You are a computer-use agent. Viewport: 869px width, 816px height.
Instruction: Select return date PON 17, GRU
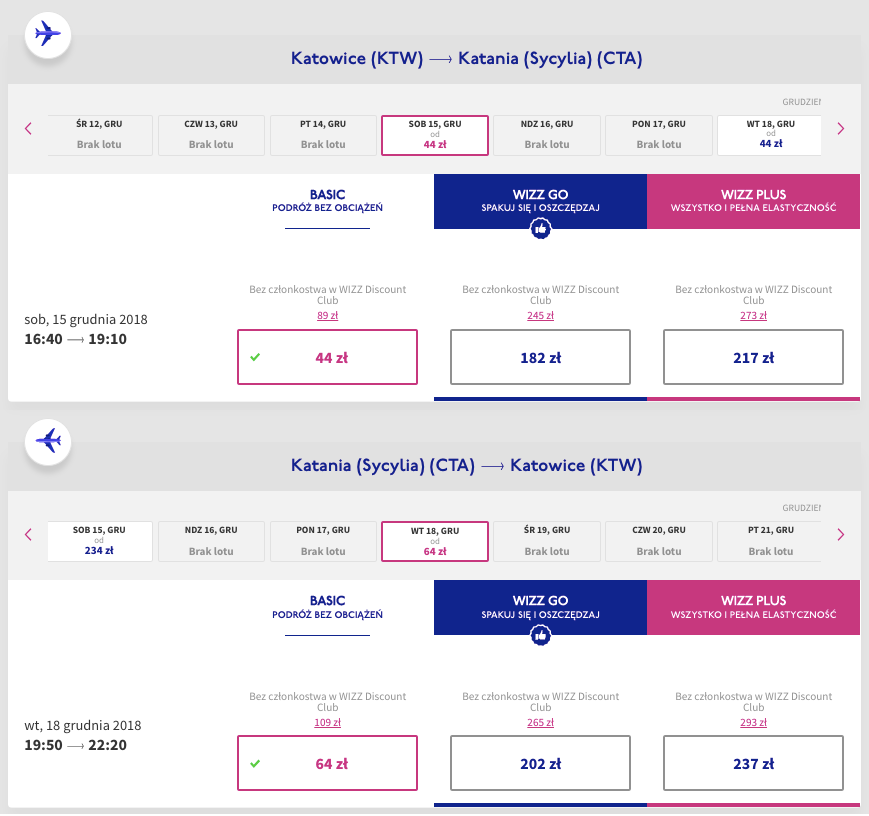click(323, 541)
